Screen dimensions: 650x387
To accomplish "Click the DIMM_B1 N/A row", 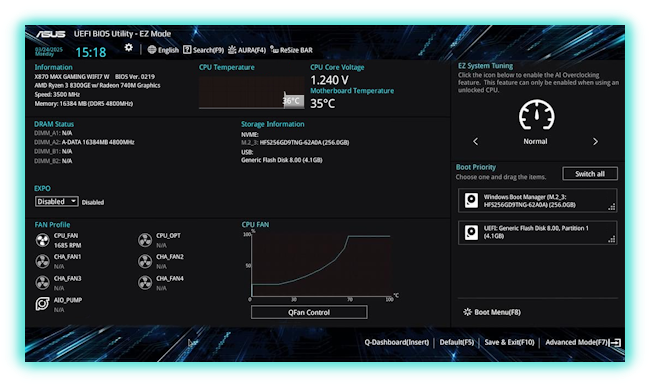I will [53, 151].
